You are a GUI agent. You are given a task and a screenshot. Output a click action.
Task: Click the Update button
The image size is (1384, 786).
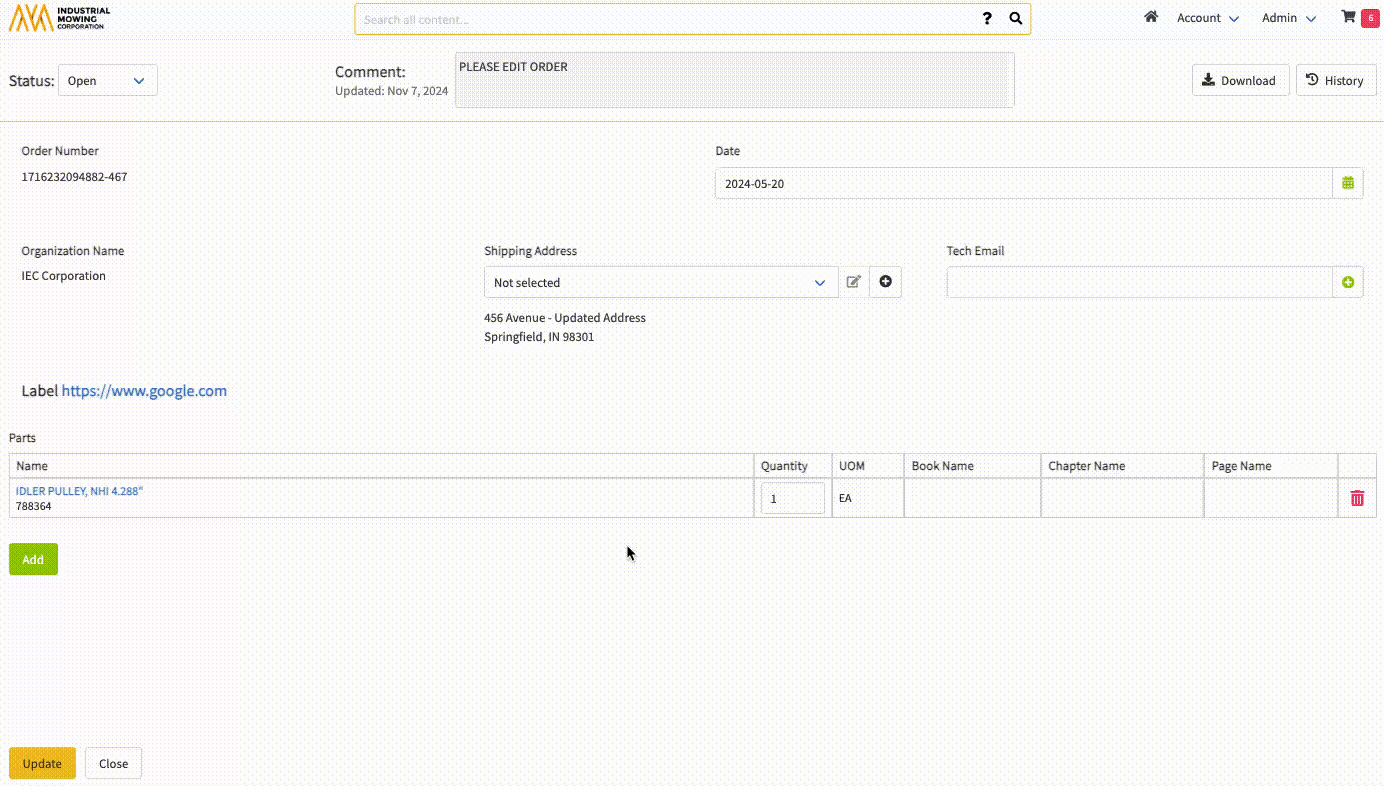[x=42, y=764]
